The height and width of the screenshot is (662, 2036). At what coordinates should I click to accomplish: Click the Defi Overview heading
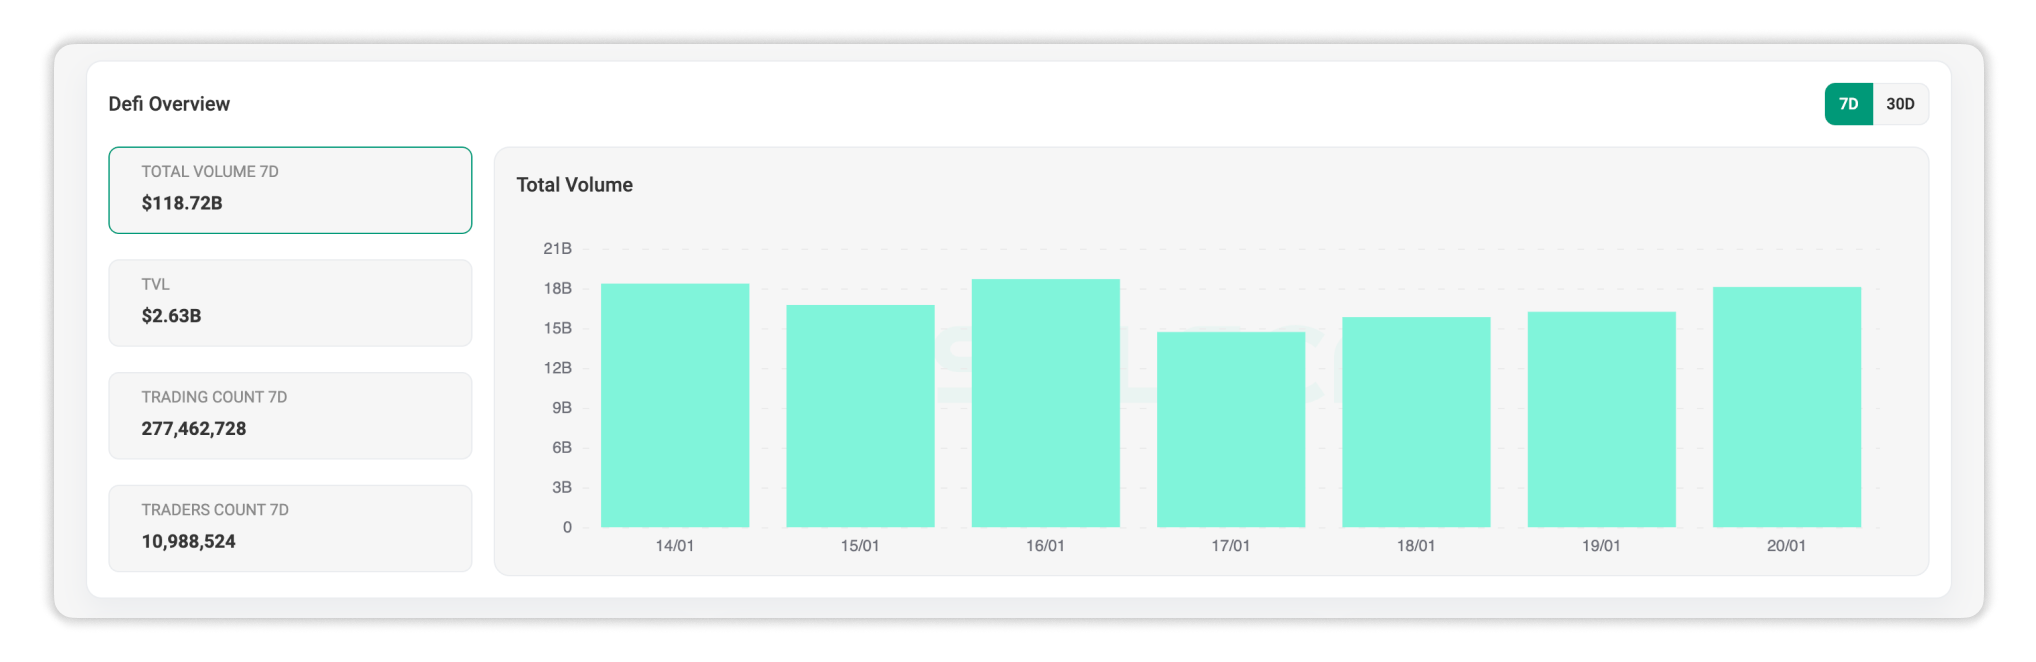[x=169, y=104]
